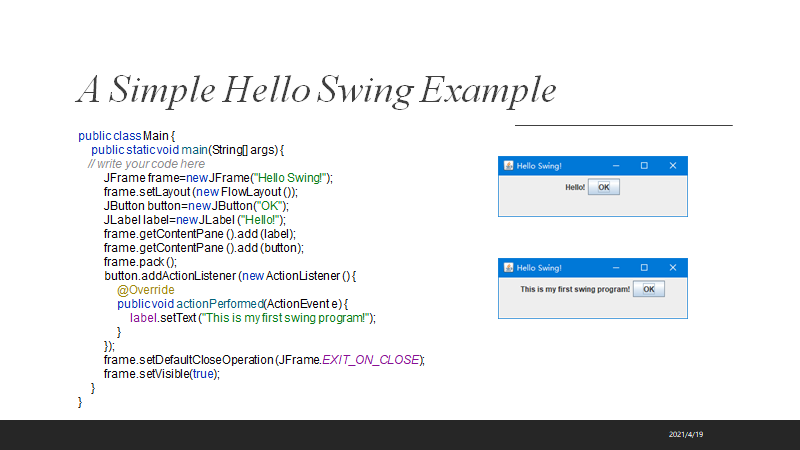Click the JFrame frame=new JFrame code line

(218, 178)
